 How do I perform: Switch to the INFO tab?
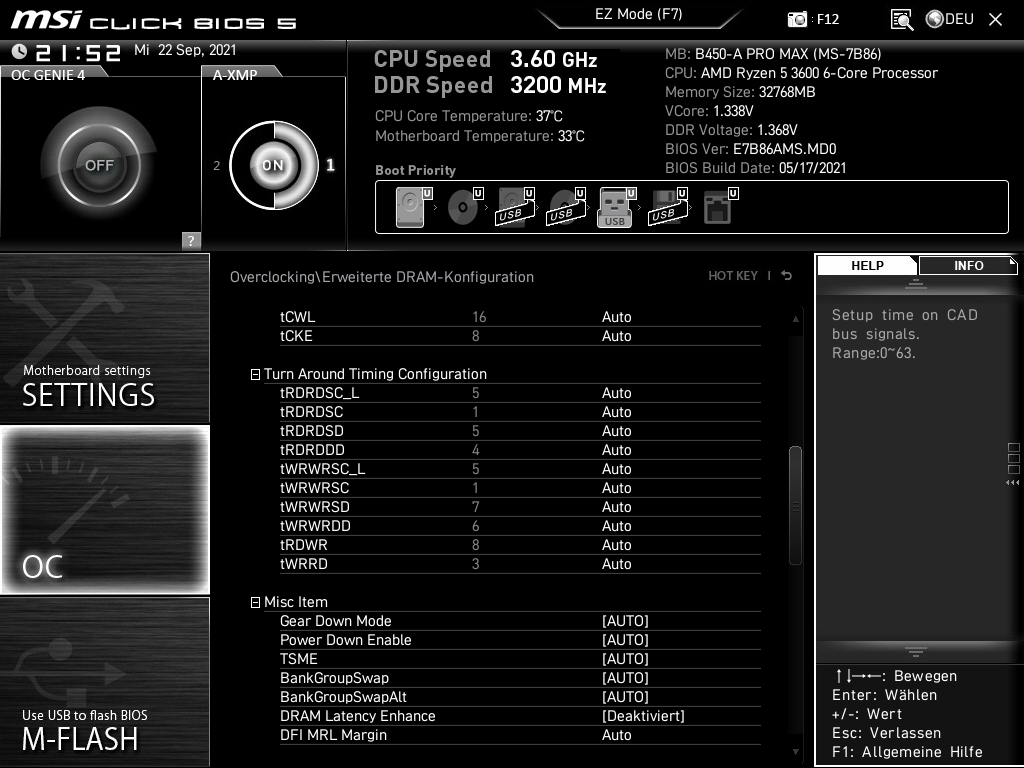(967, 265)
